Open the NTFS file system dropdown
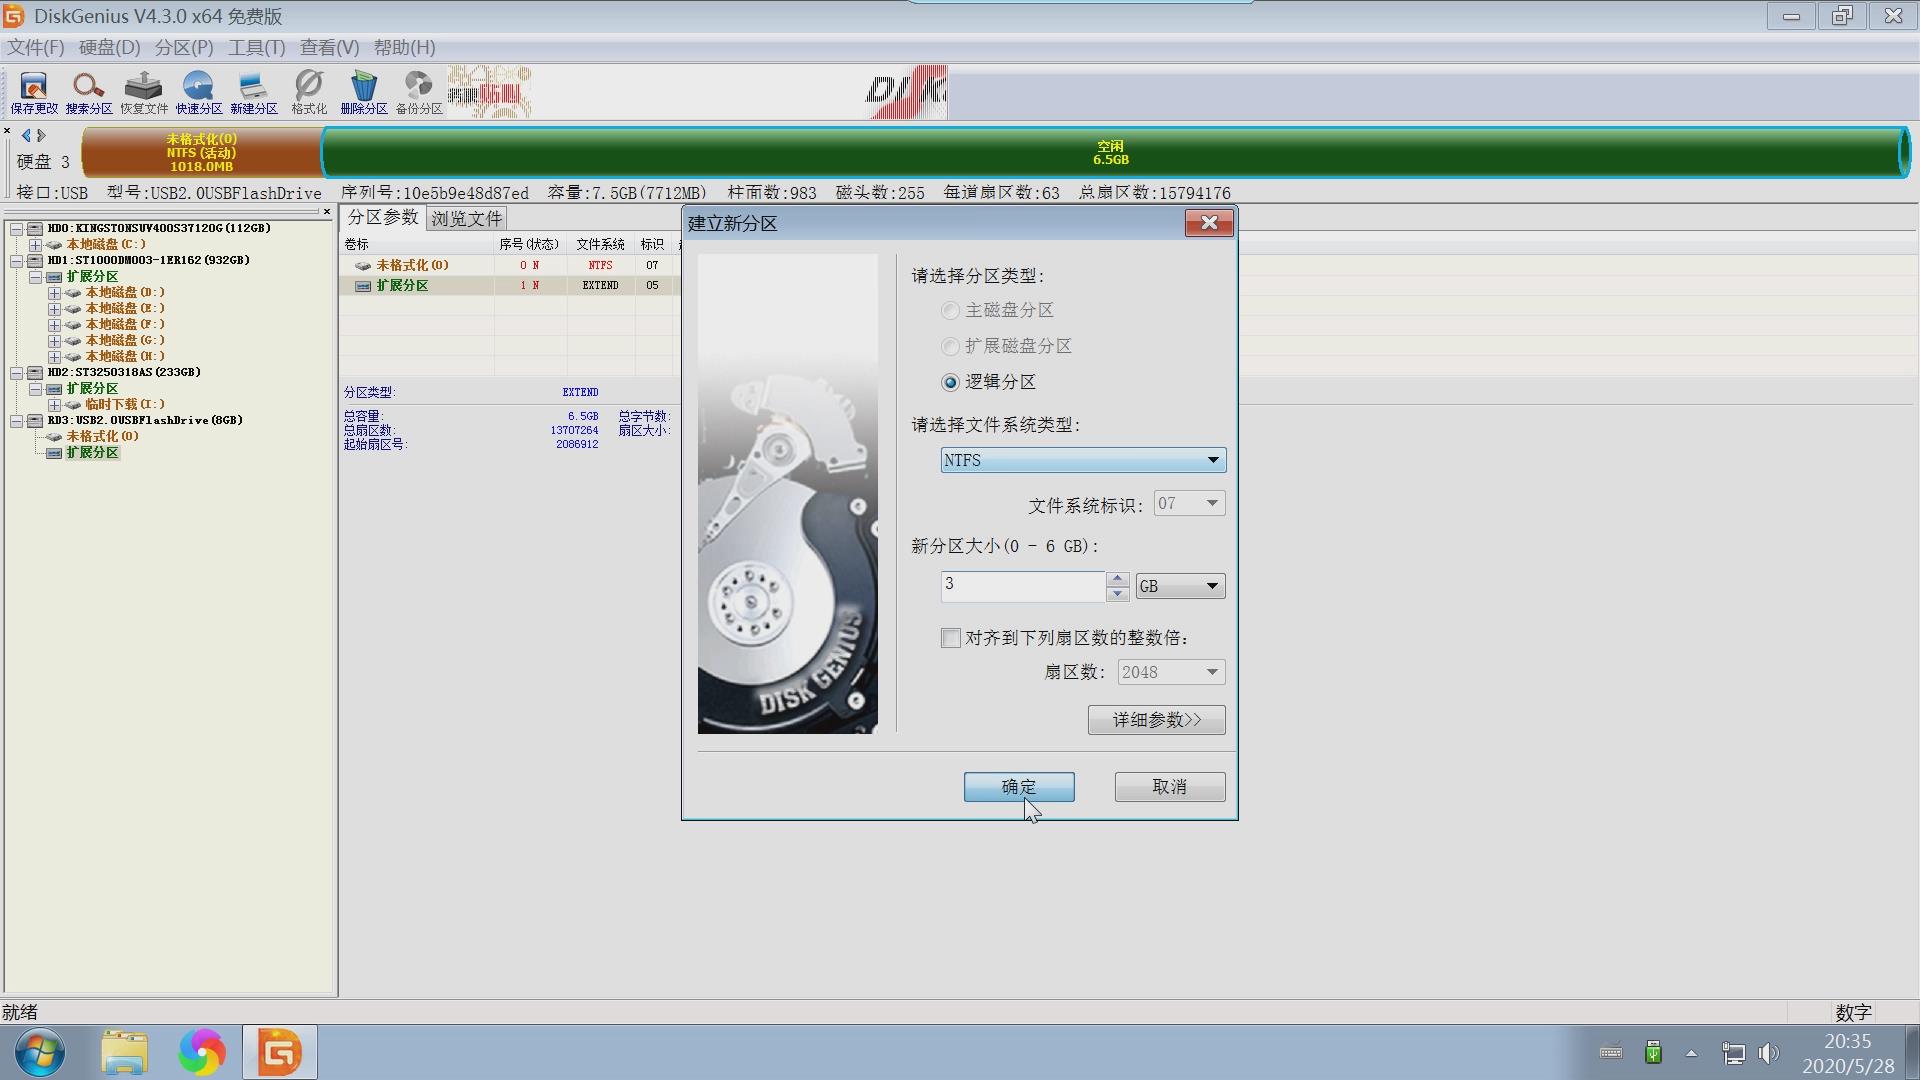Screen dimensions: 1920x1080 pos(1212,460)
